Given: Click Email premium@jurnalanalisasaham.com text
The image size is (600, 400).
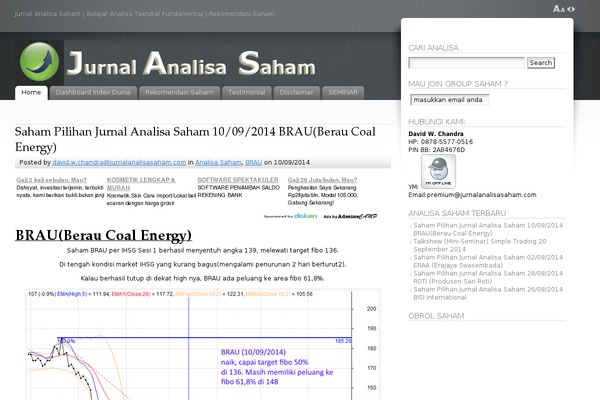Looking at the screenshot, I should click(x=472, y=195).
